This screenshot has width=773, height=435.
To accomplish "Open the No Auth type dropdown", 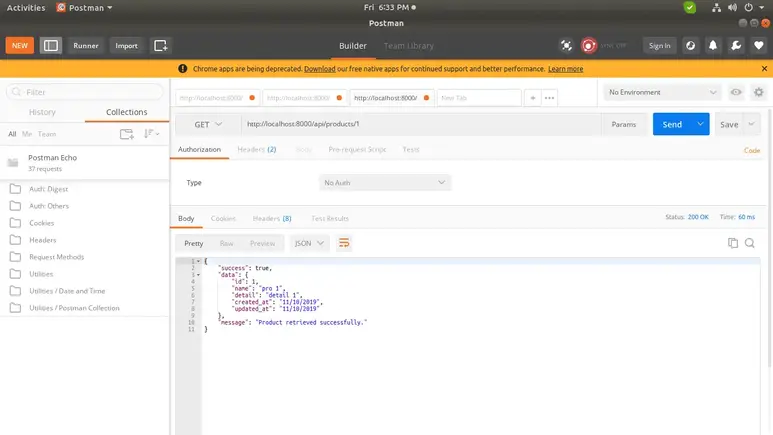I will [385, 183].
